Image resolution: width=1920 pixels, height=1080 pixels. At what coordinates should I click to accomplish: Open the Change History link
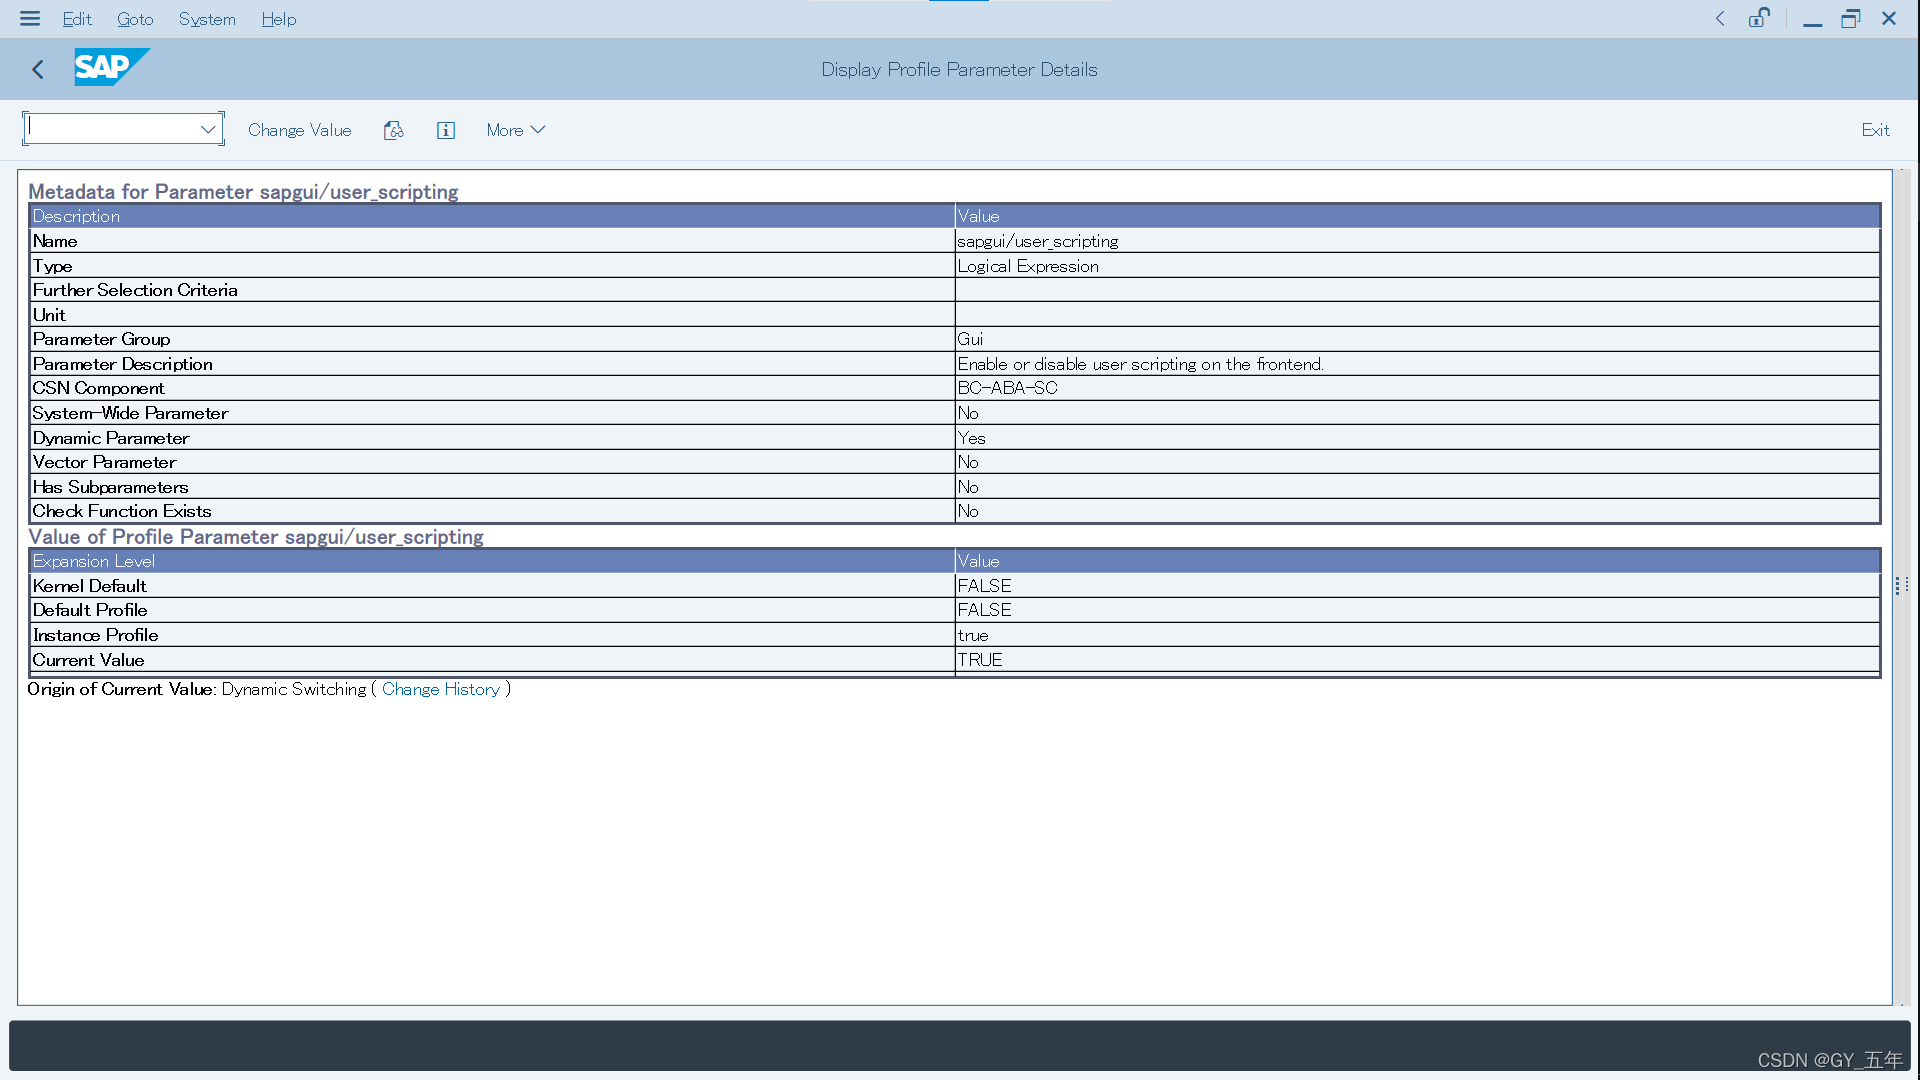click(441, 689)
